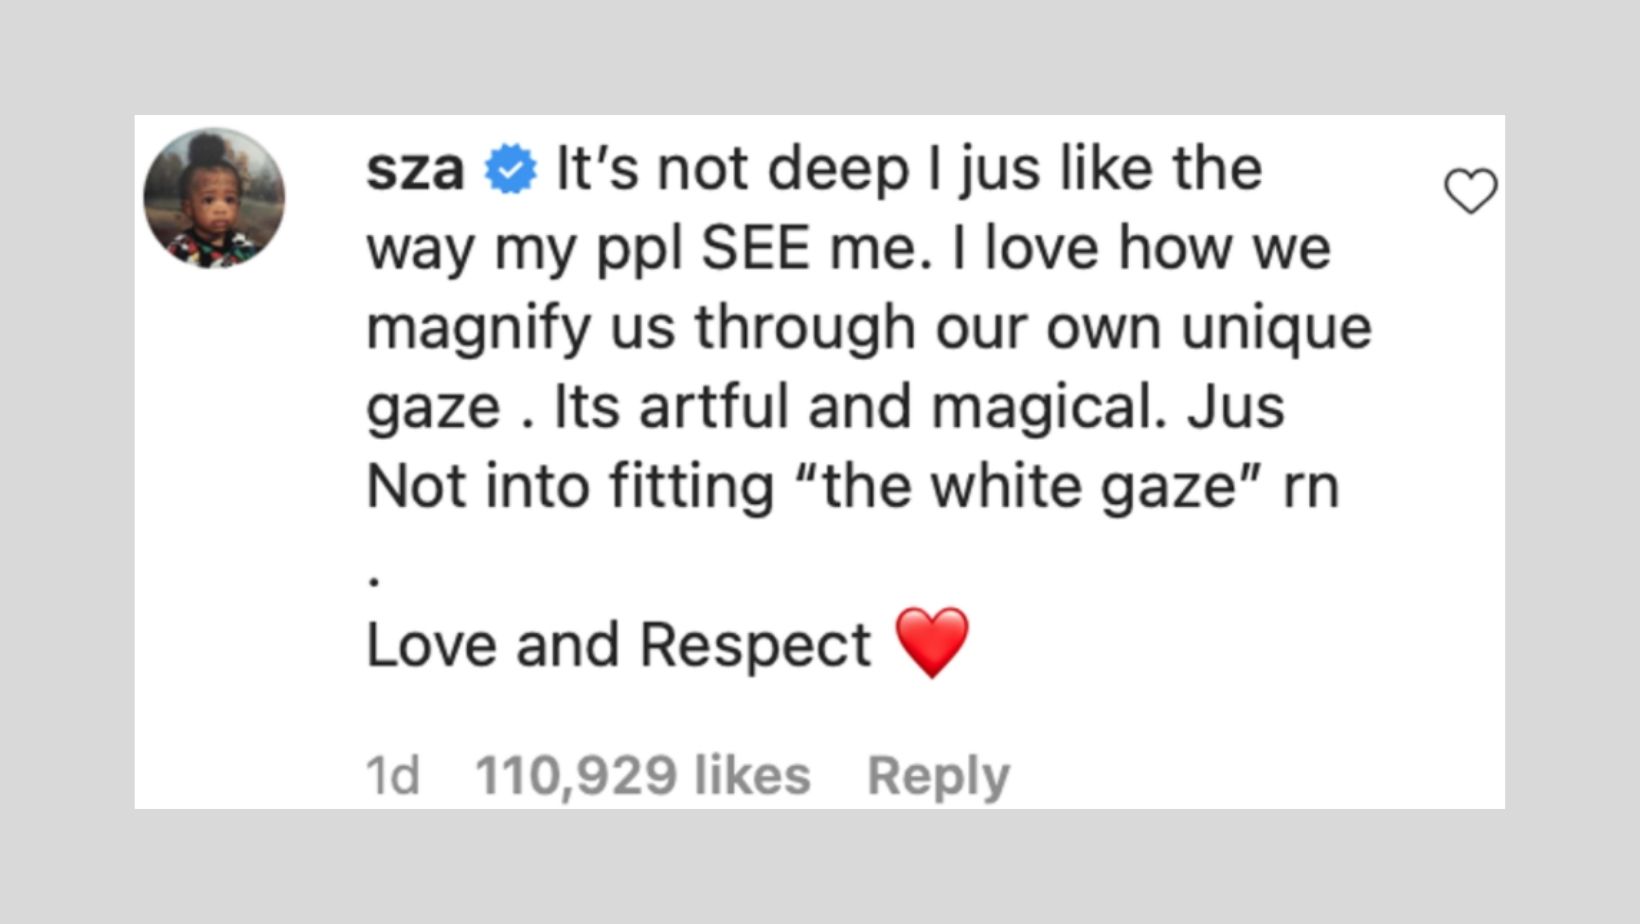Click the lone period below the comment text

pyautogui.click(x=374, y=580)
